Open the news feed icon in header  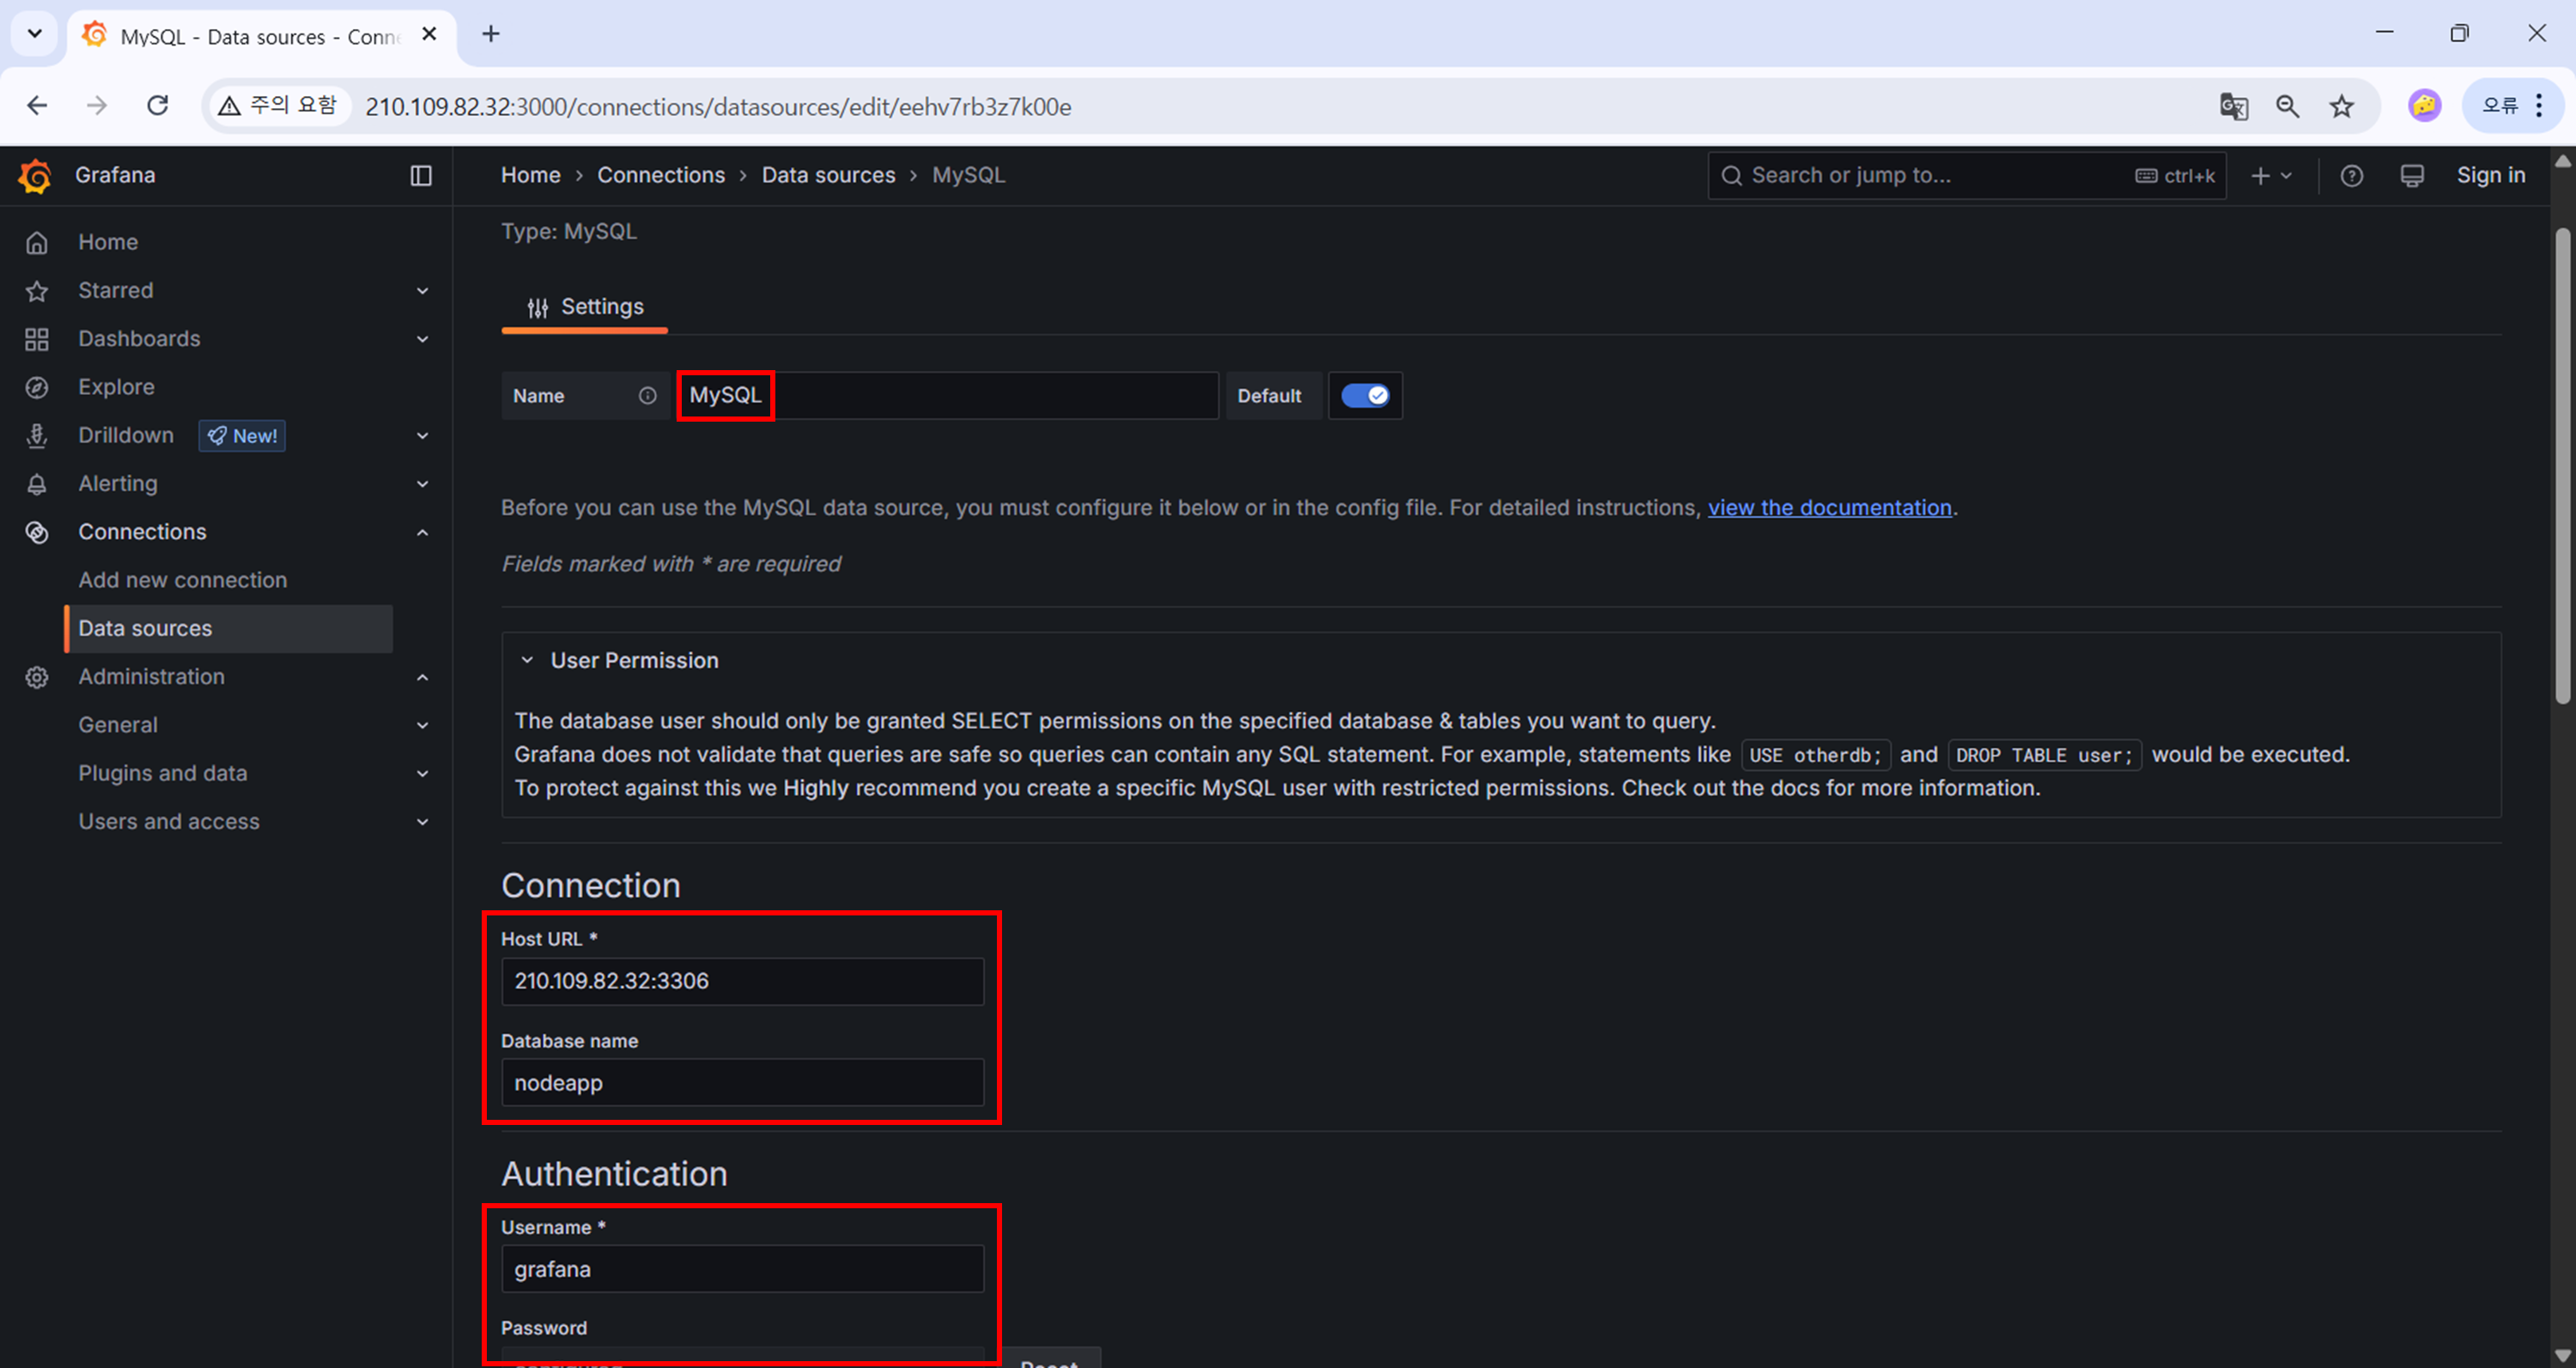[x=2411, y=176]
